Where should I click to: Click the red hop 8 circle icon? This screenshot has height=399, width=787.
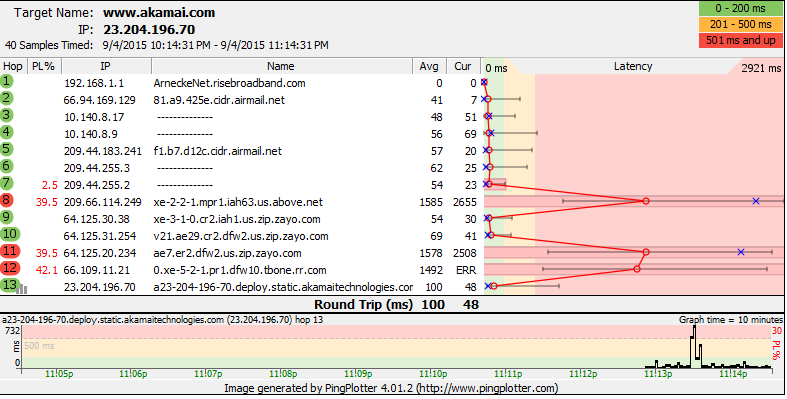click(7, 201)
